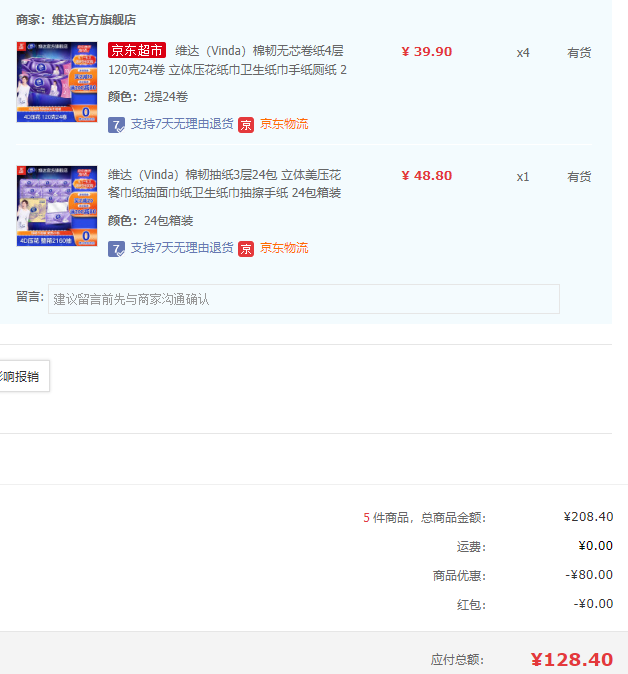This screenshot has height=674, width=628.
Task: Click 京东物流 label on the 卷纸 item
Action: coord(284,124)
